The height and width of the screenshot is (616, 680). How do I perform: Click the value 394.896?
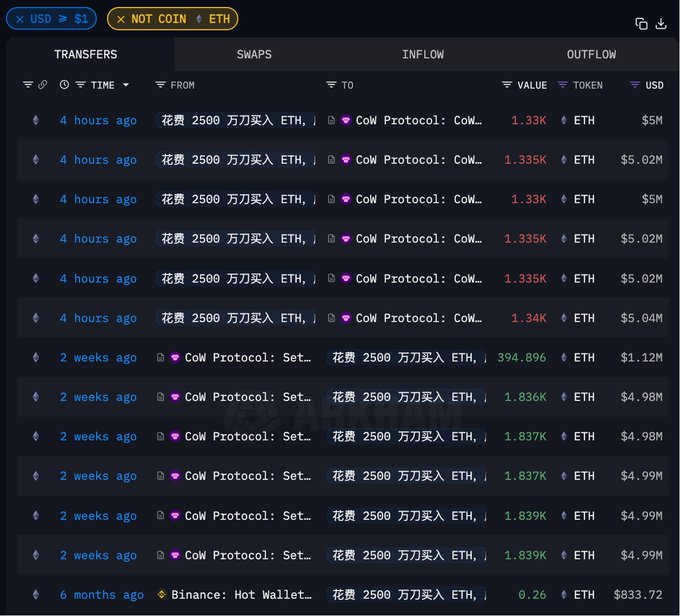522,357
